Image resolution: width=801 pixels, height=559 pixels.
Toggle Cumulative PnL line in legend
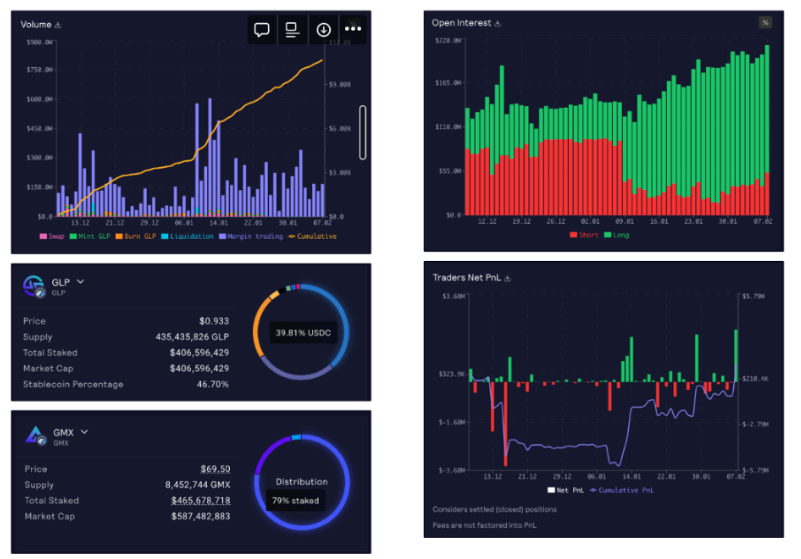coord(622,490)
